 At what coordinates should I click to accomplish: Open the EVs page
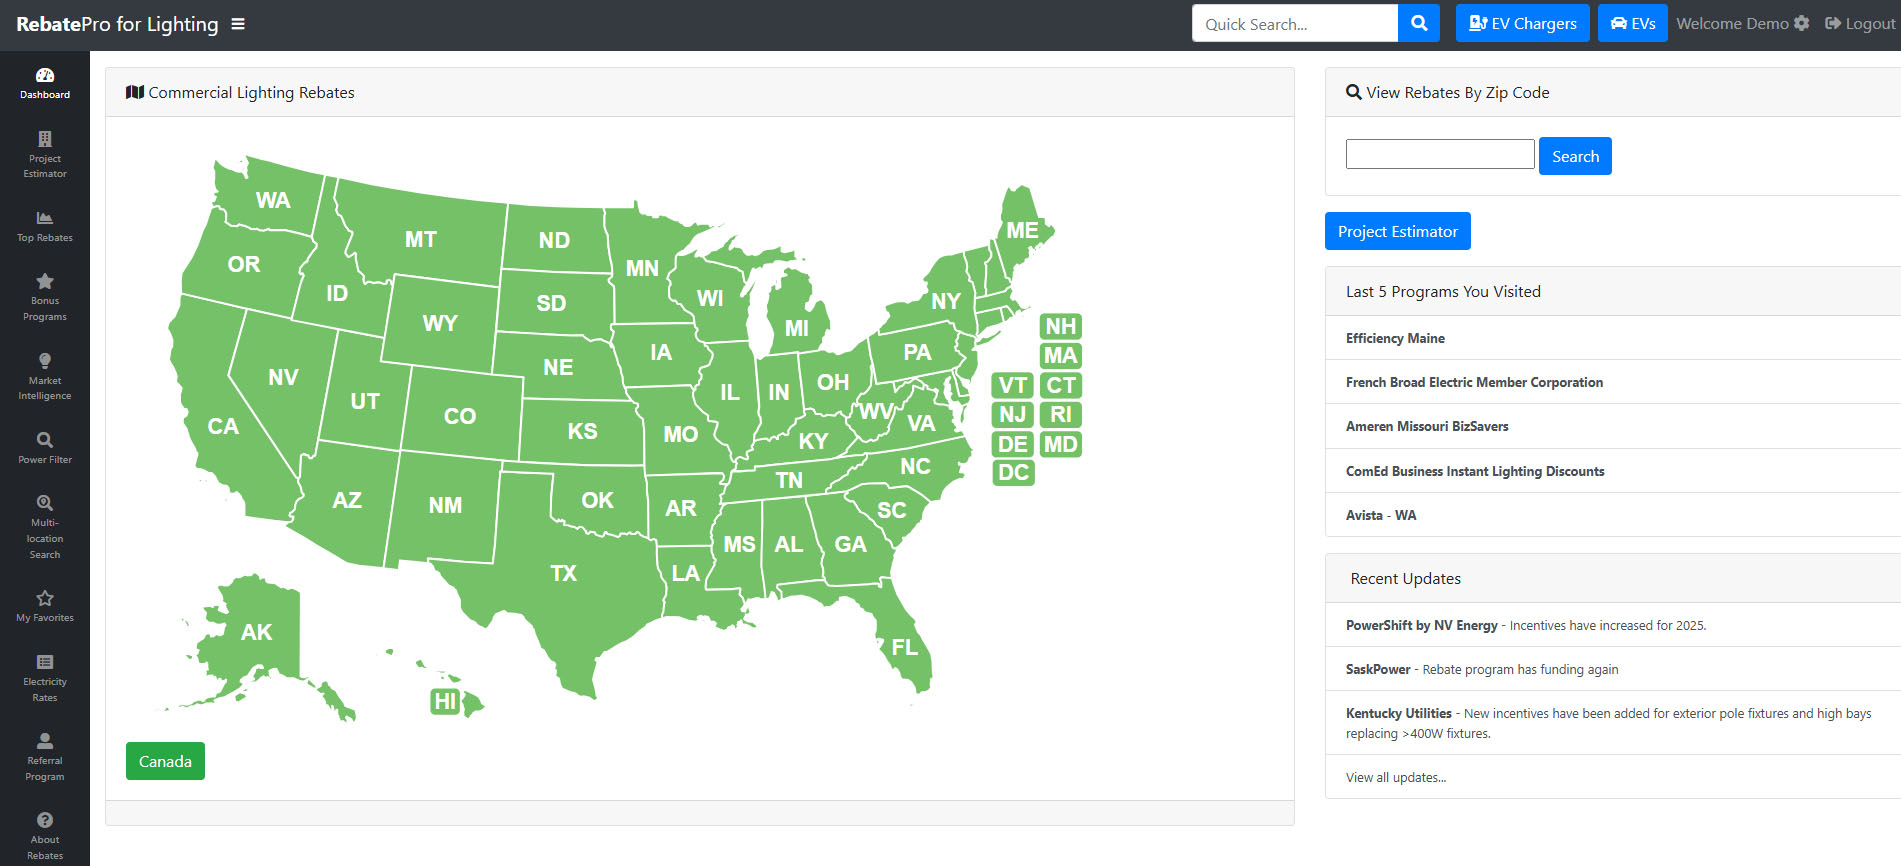(1632, 23)
